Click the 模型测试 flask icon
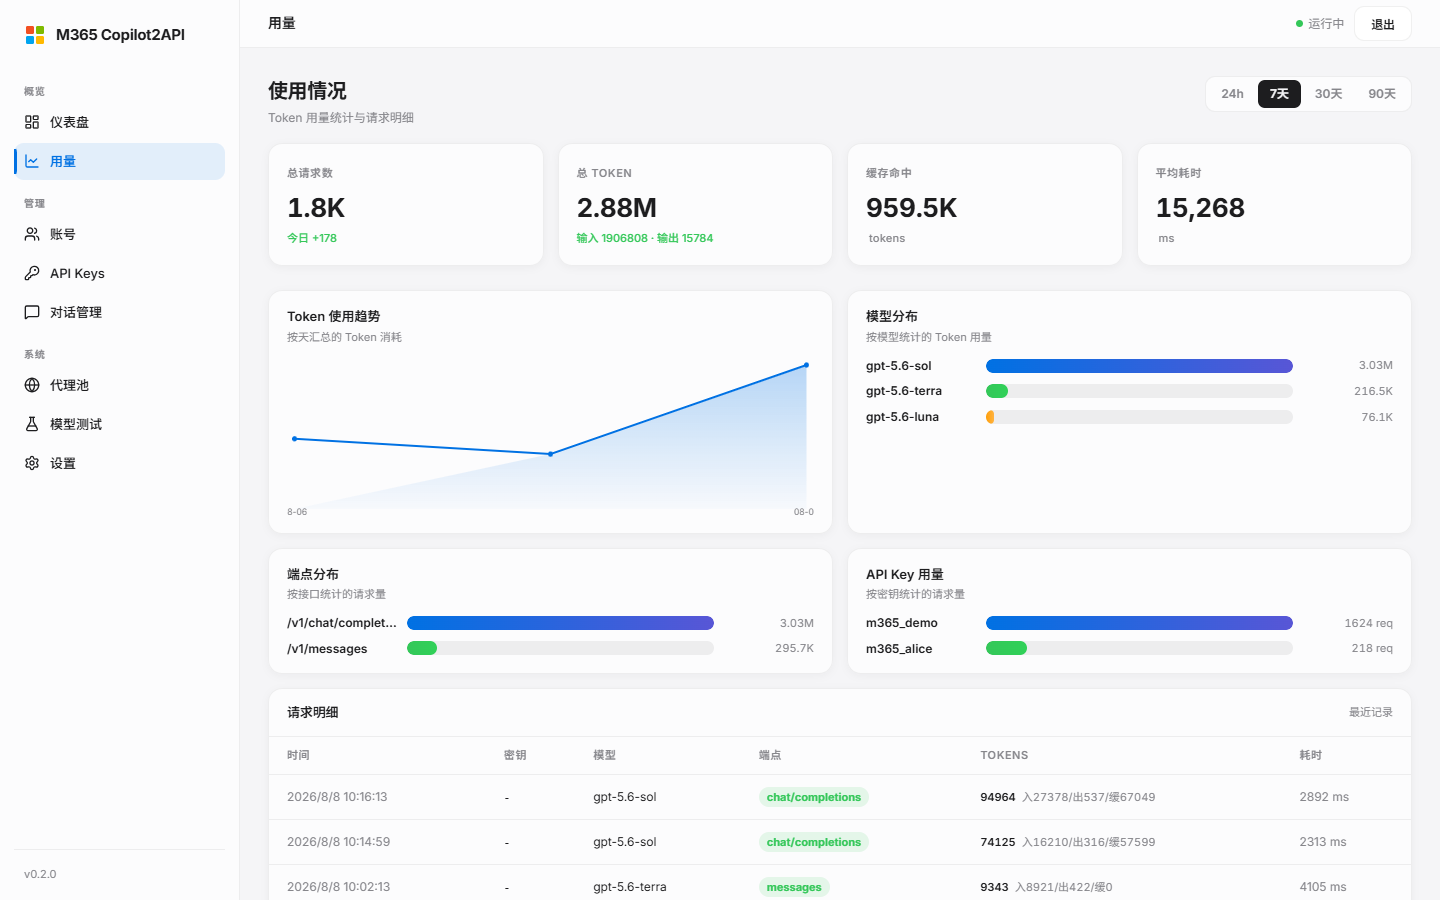 (32, 424)
